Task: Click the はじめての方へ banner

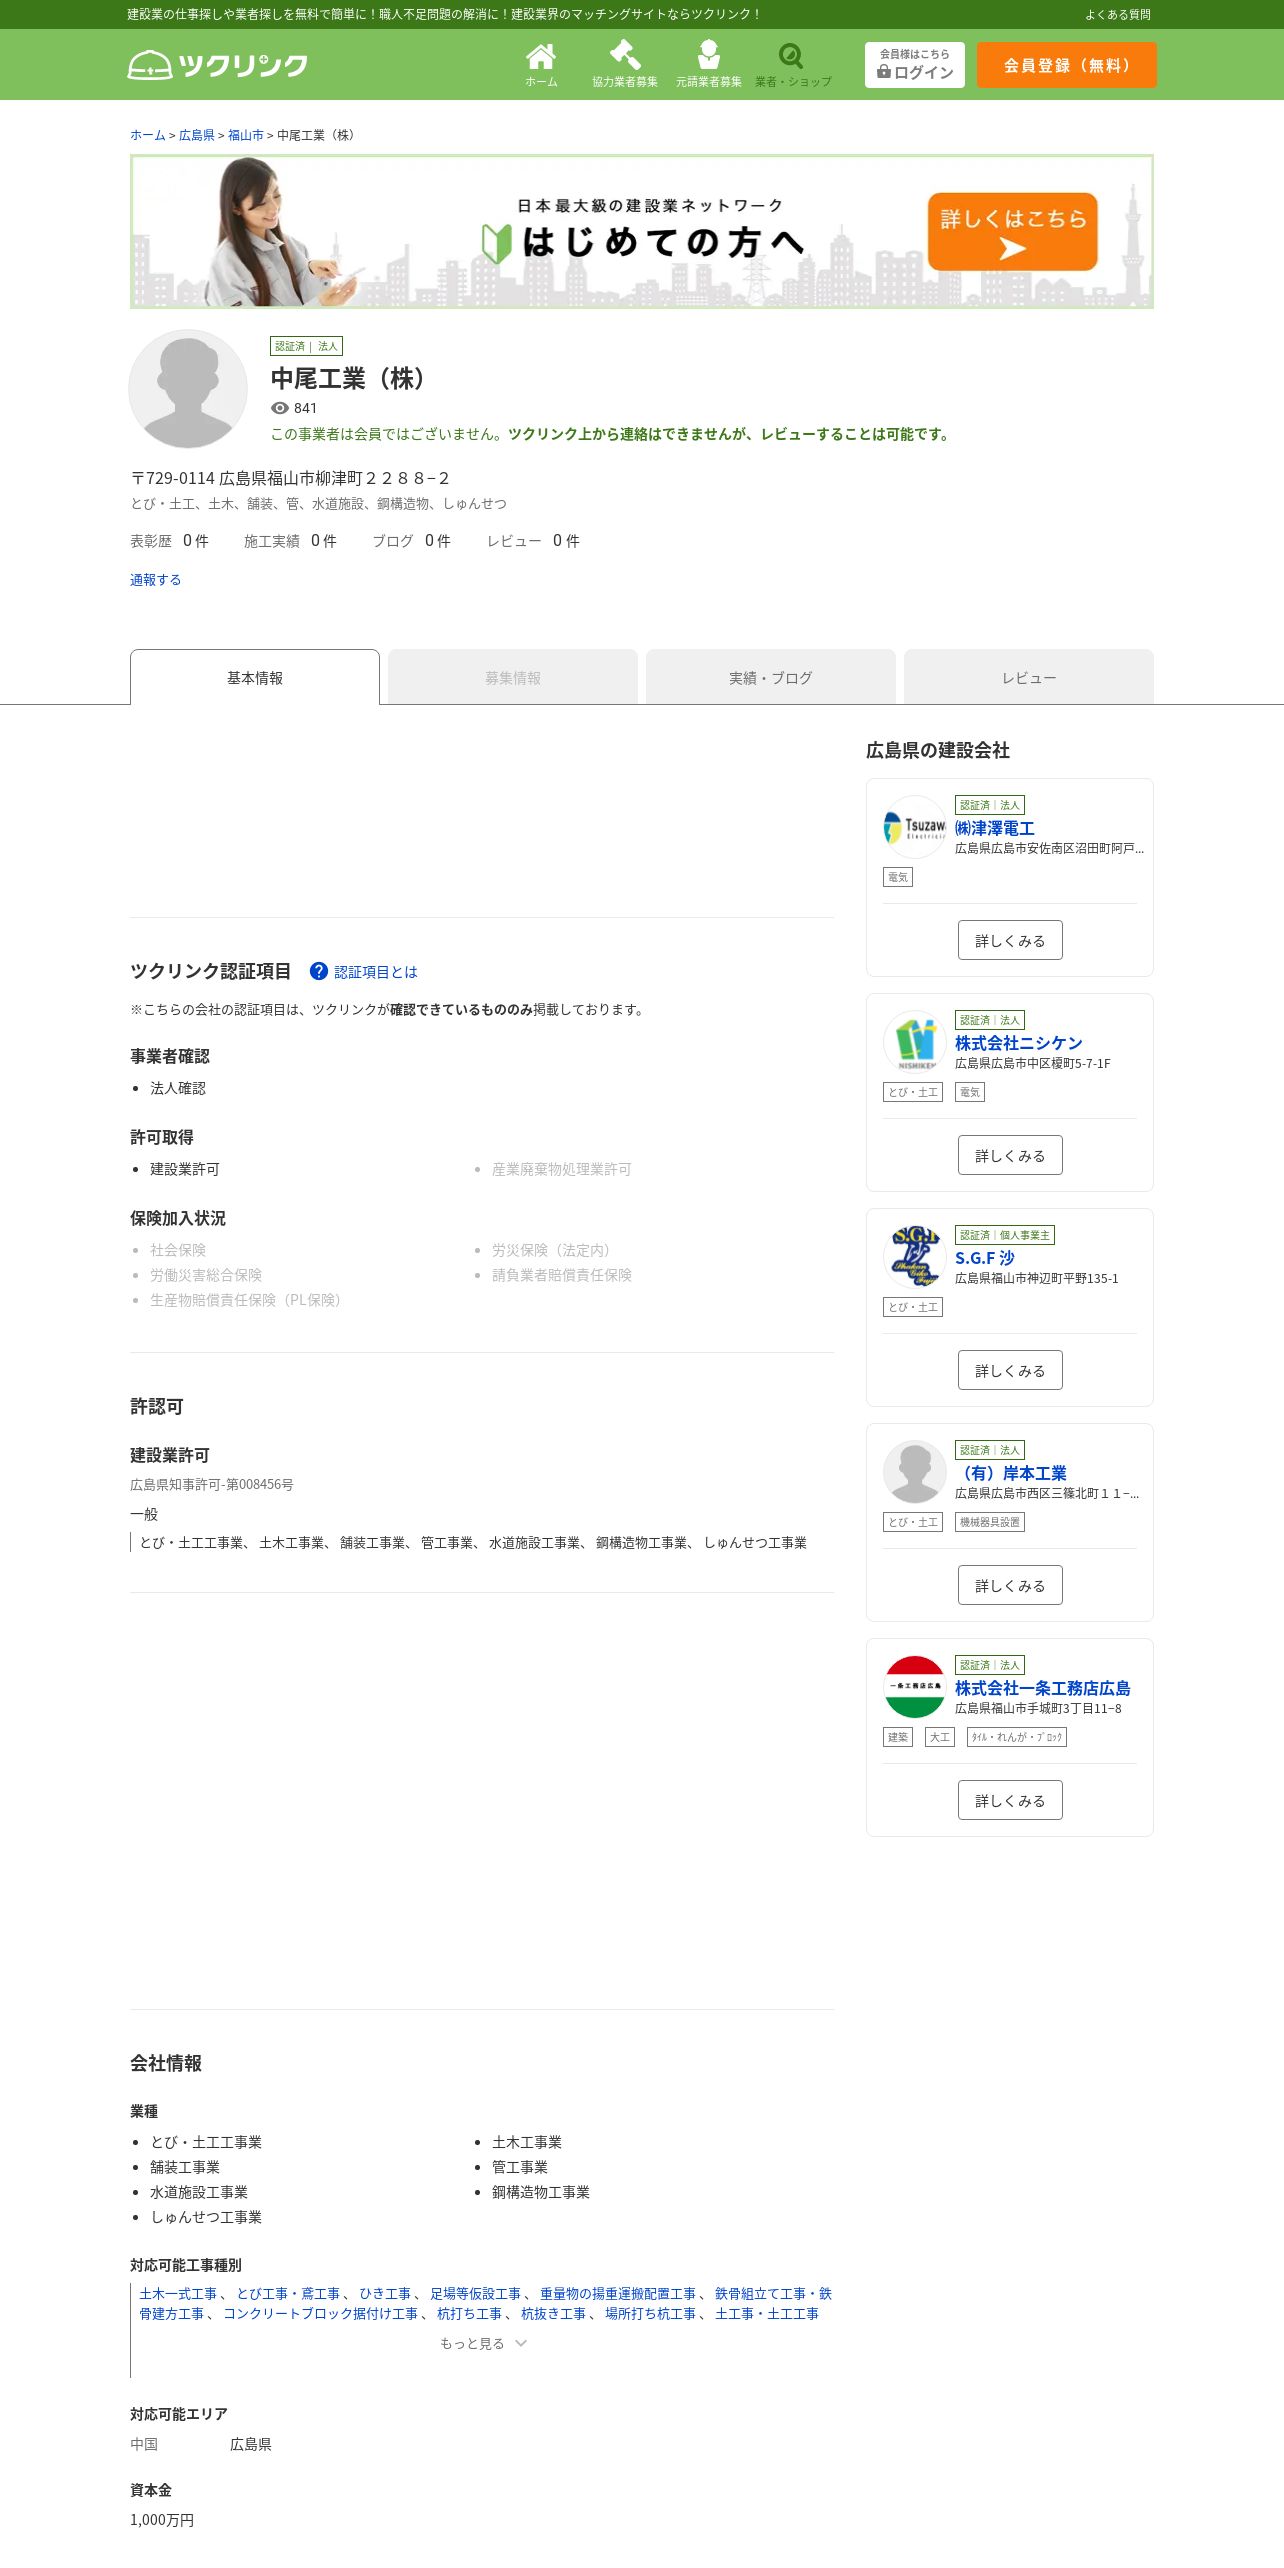Action: [x=642, y=231]
